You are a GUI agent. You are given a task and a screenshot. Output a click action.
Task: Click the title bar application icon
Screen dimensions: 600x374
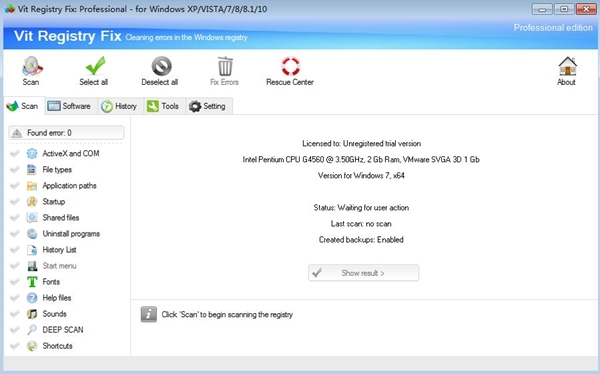coord(10,9)
